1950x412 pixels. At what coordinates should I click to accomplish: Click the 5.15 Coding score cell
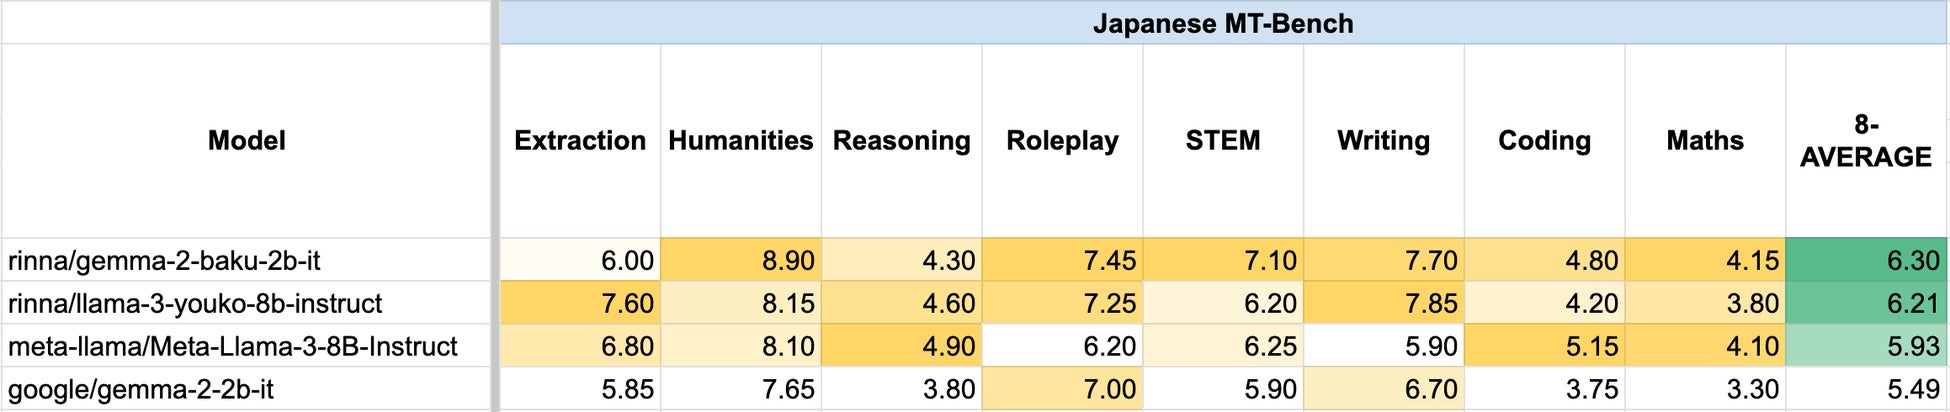pyautogui.click(x=1544, y=346)
